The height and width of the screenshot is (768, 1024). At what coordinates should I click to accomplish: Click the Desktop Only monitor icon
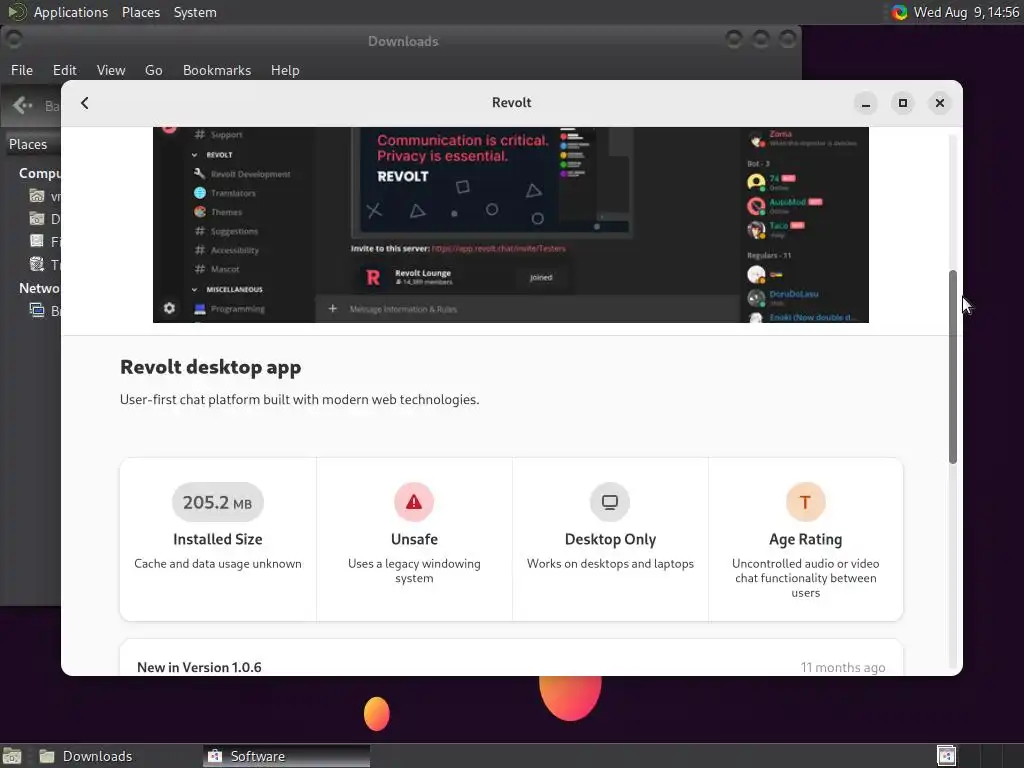coord(610,502)
